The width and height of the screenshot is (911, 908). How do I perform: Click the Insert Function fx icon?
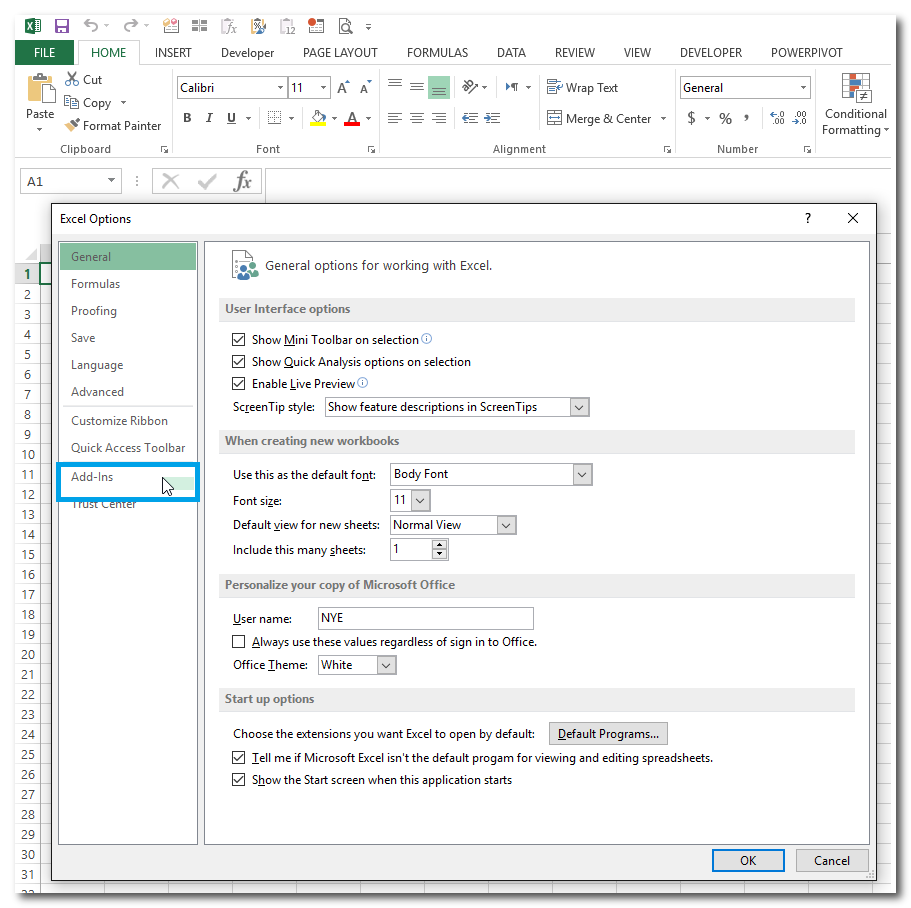click(242, 181)
